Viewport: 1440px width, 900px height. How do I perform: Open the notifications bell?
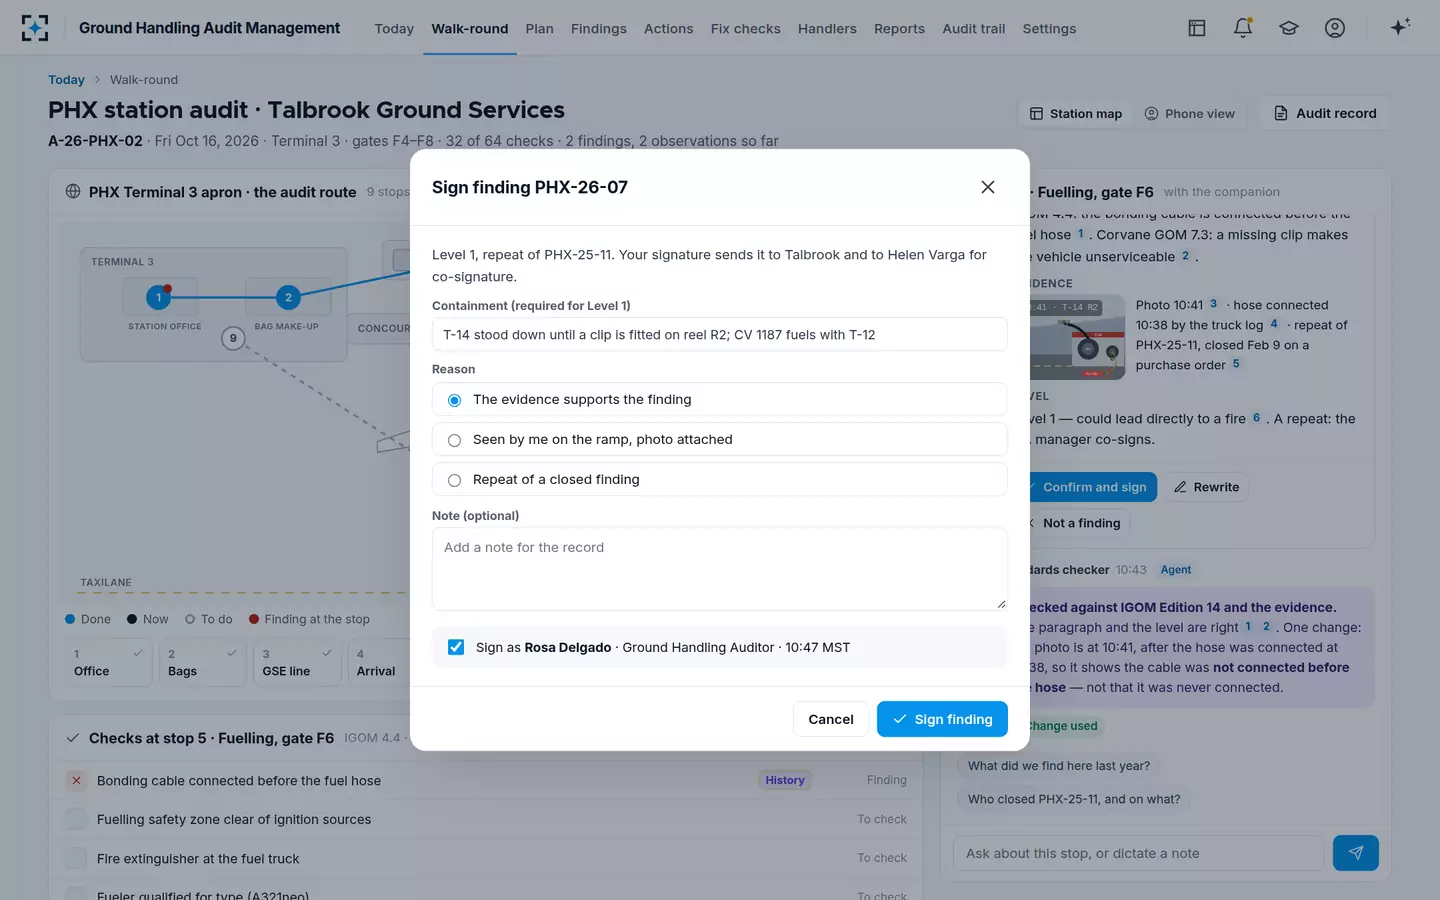[1243, 28]
